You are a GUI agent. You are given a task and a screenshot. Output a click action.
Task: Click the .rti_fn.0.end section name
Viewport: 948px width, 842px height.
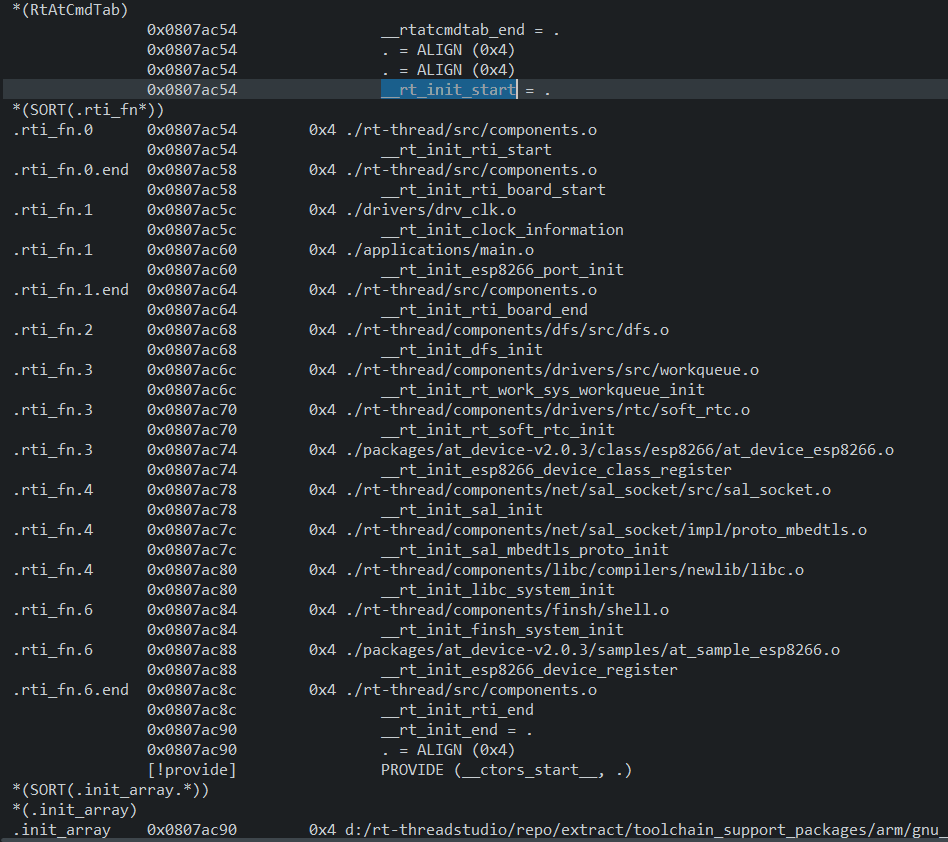71,170
